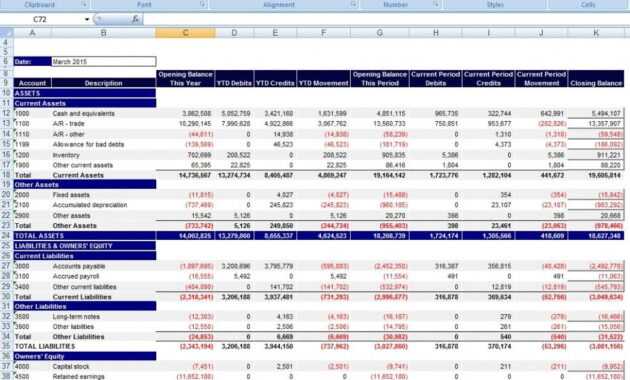Click the 'Current Assets' section header in row 11

coord(84,103)
